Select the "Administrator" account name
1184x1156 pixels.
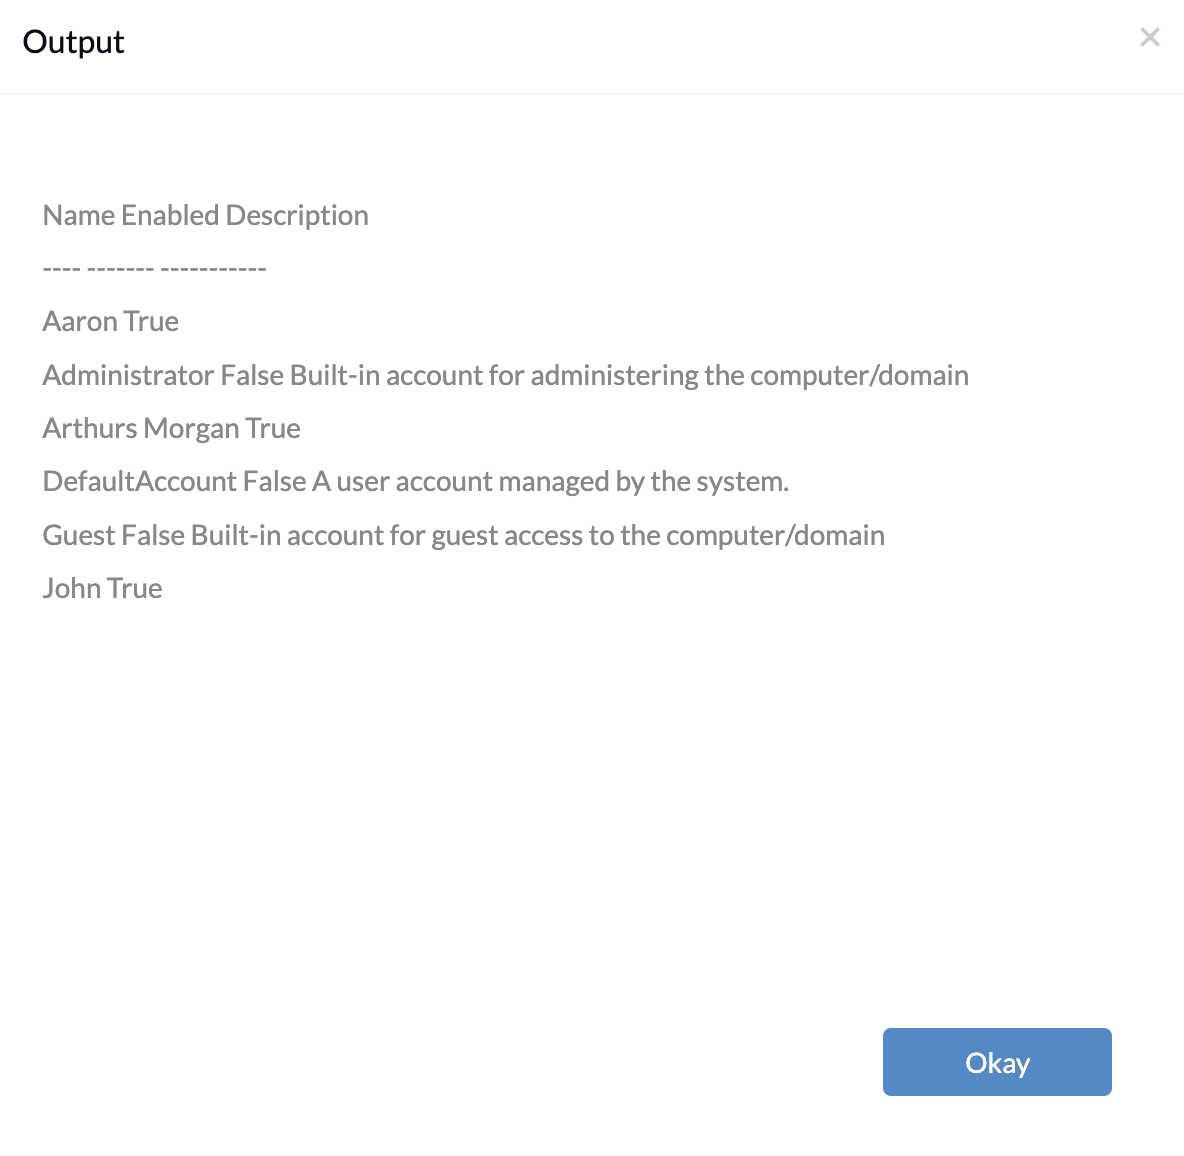pos(128,375)
